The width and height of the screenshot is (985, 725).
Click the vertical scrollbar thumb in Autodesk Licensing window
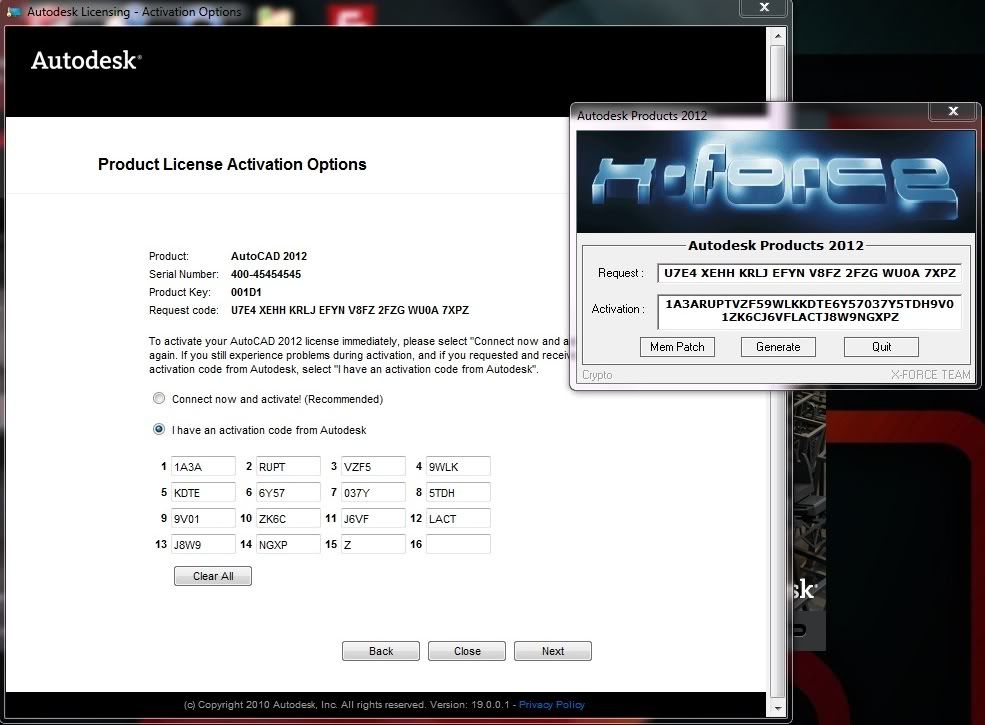coord(778,371)
